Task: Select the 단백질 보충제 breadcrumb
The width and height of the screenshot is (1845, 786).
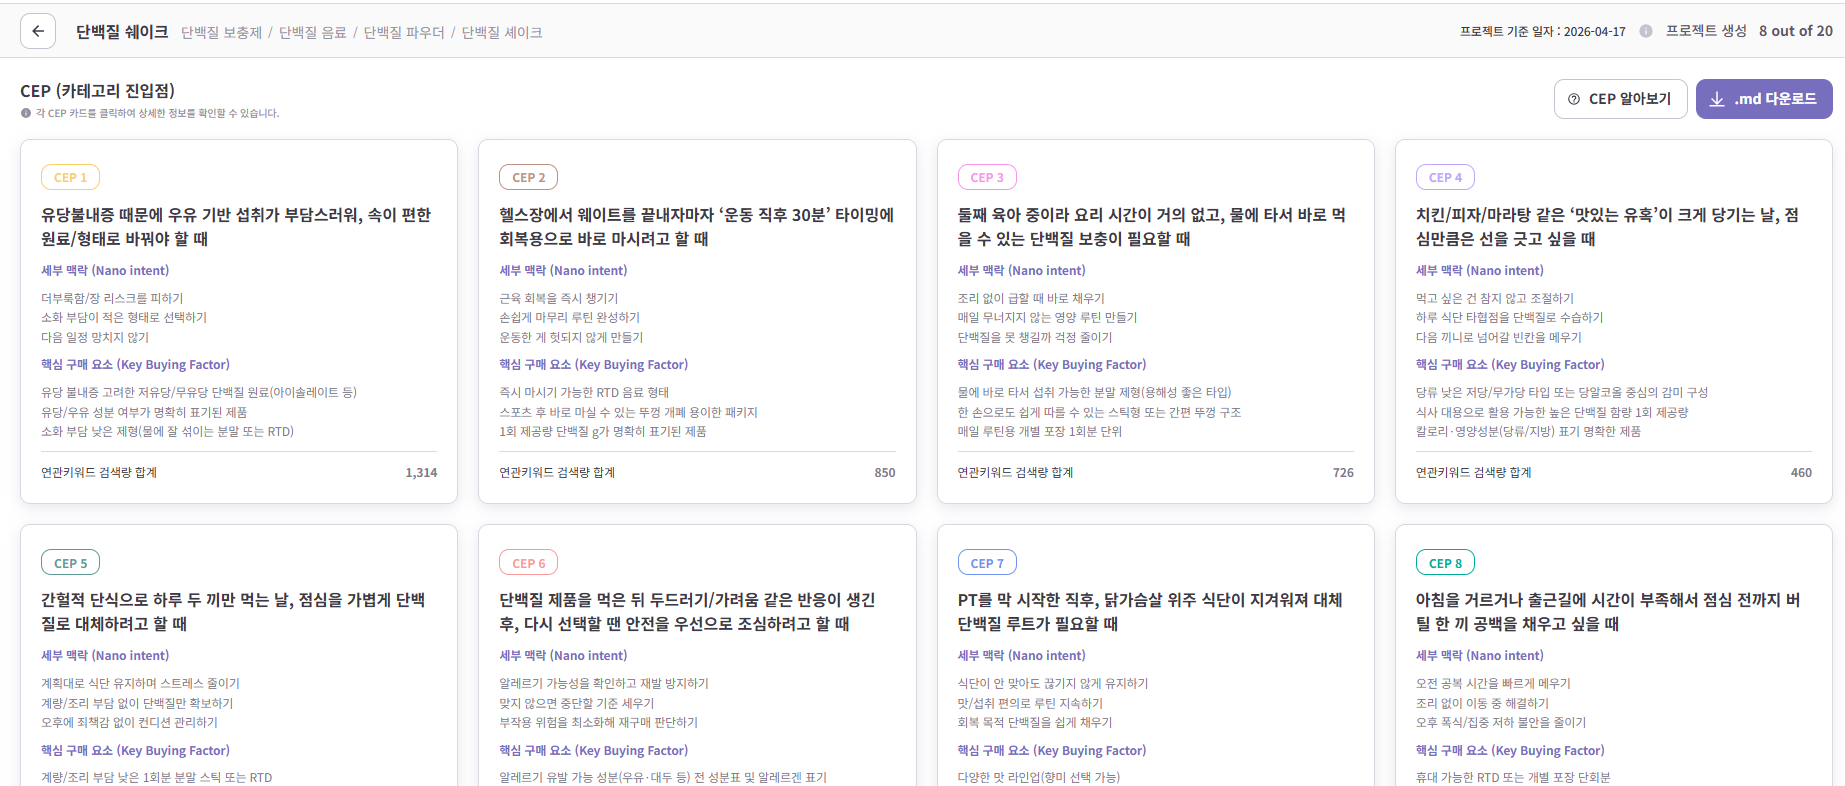Action: [x=221, y=33]
